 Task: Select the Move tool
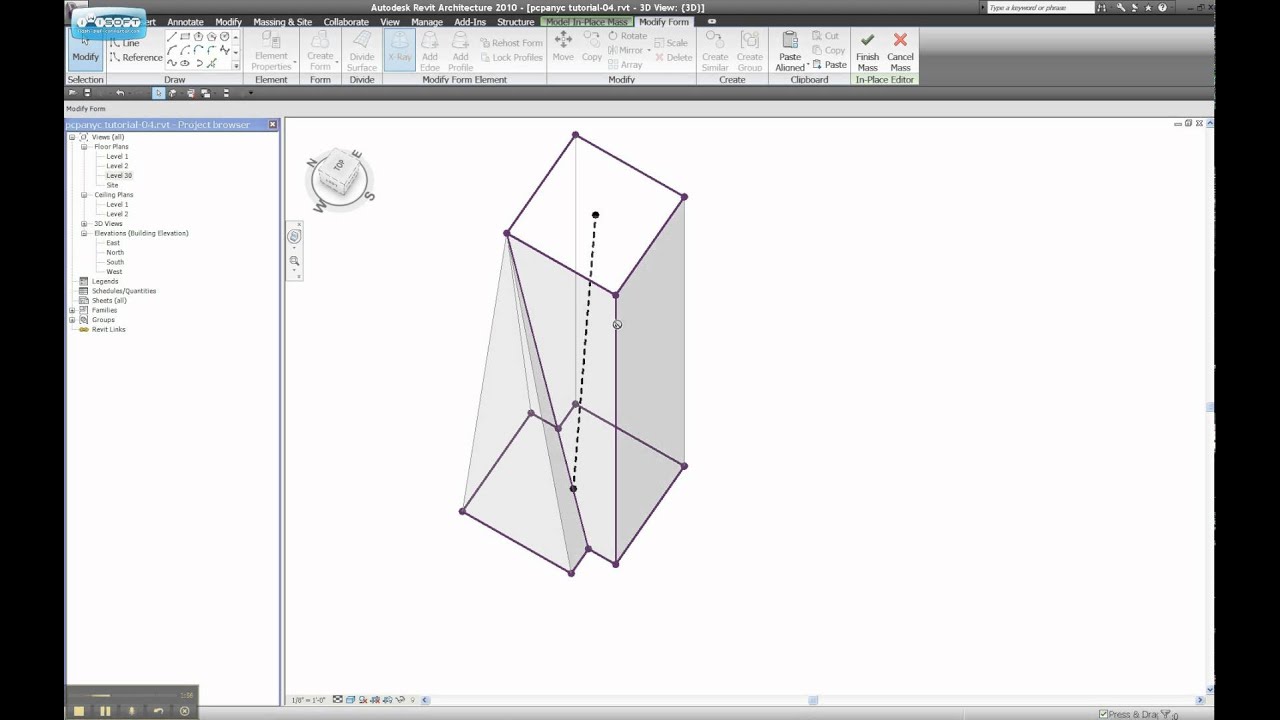coord(563,47)
